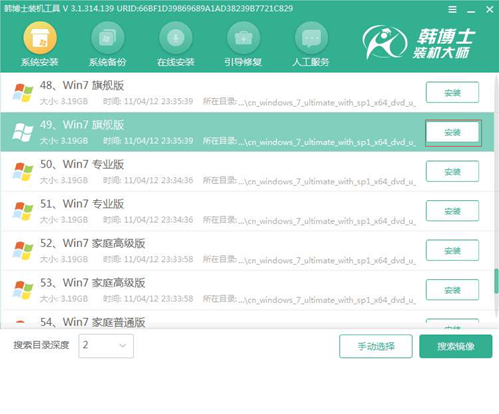Install item 51 Win7 专业版

pos(452,211)
